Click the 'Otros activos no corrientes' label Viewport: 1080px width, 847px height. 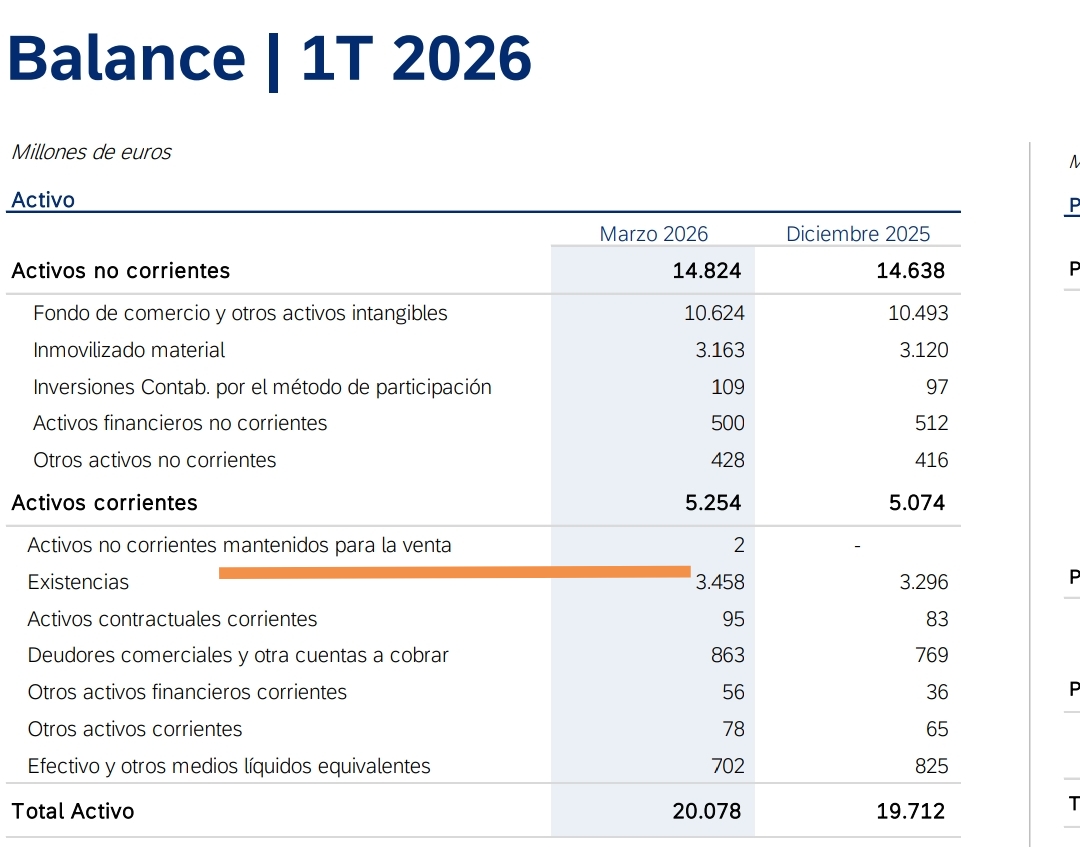tap(154, 460)
